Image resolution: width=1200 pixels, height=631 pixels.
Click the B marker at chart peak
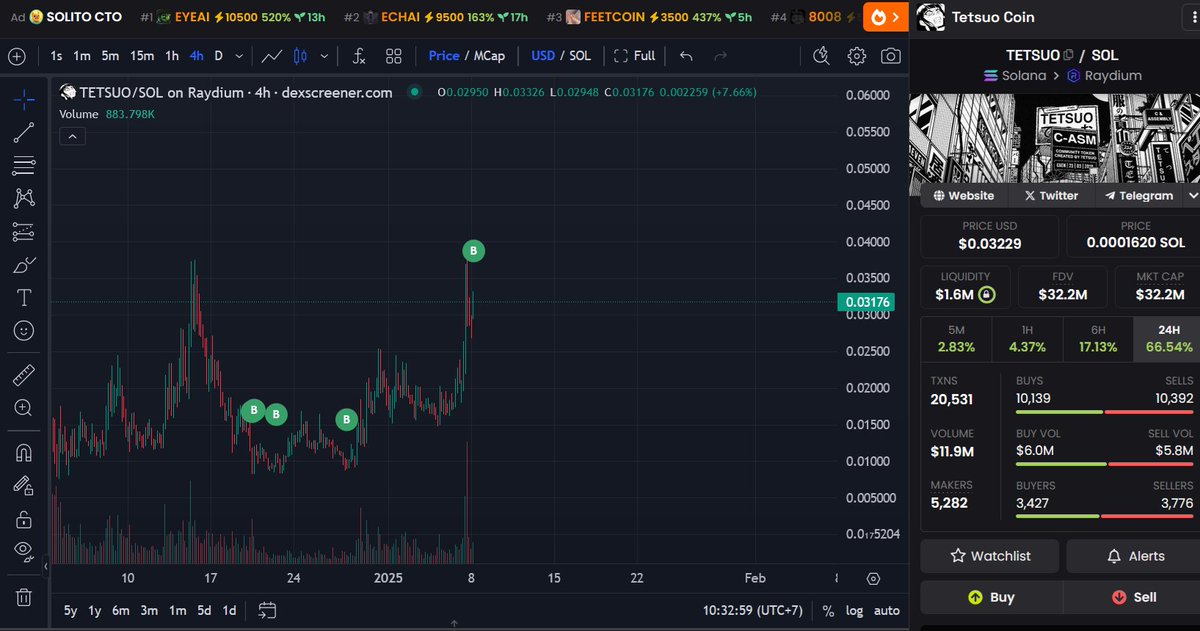pyautogui.click(x=474, y=251)
